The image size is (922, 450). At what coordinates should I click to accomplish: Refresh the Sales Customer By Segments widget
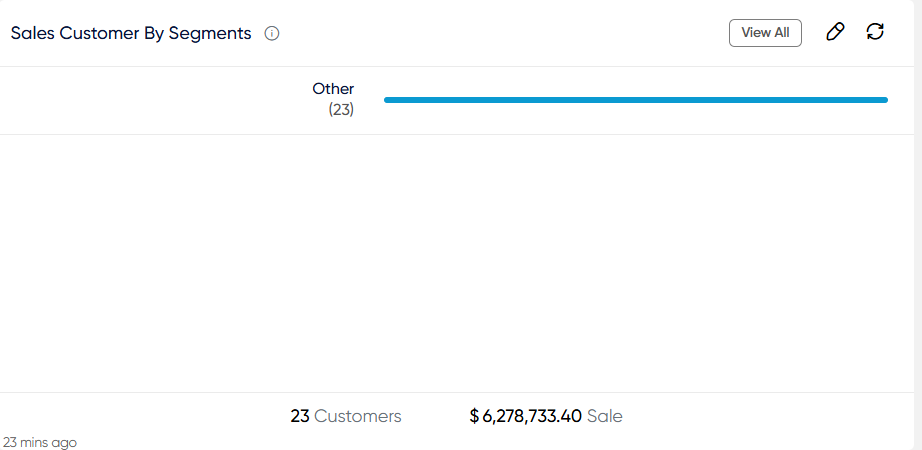coord(875,31)
